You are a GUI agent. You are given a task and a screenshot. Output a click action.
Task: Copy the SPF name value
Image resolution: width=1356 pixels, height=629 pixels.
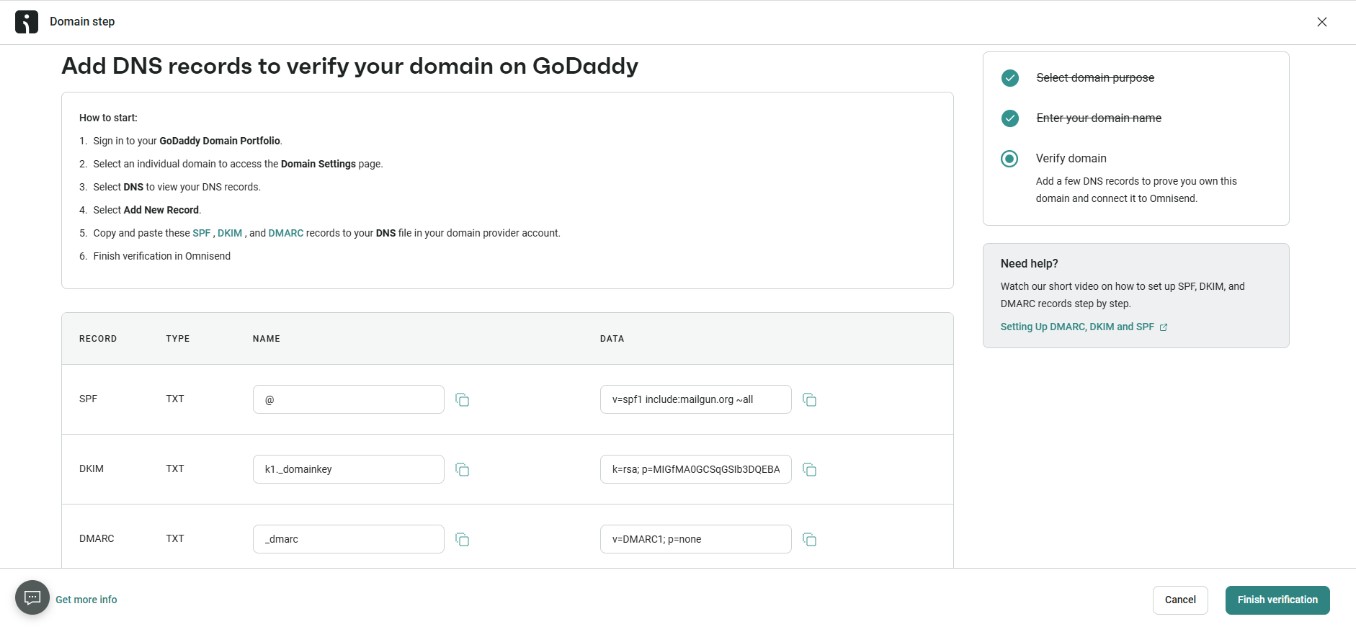[x=462, y=400]
